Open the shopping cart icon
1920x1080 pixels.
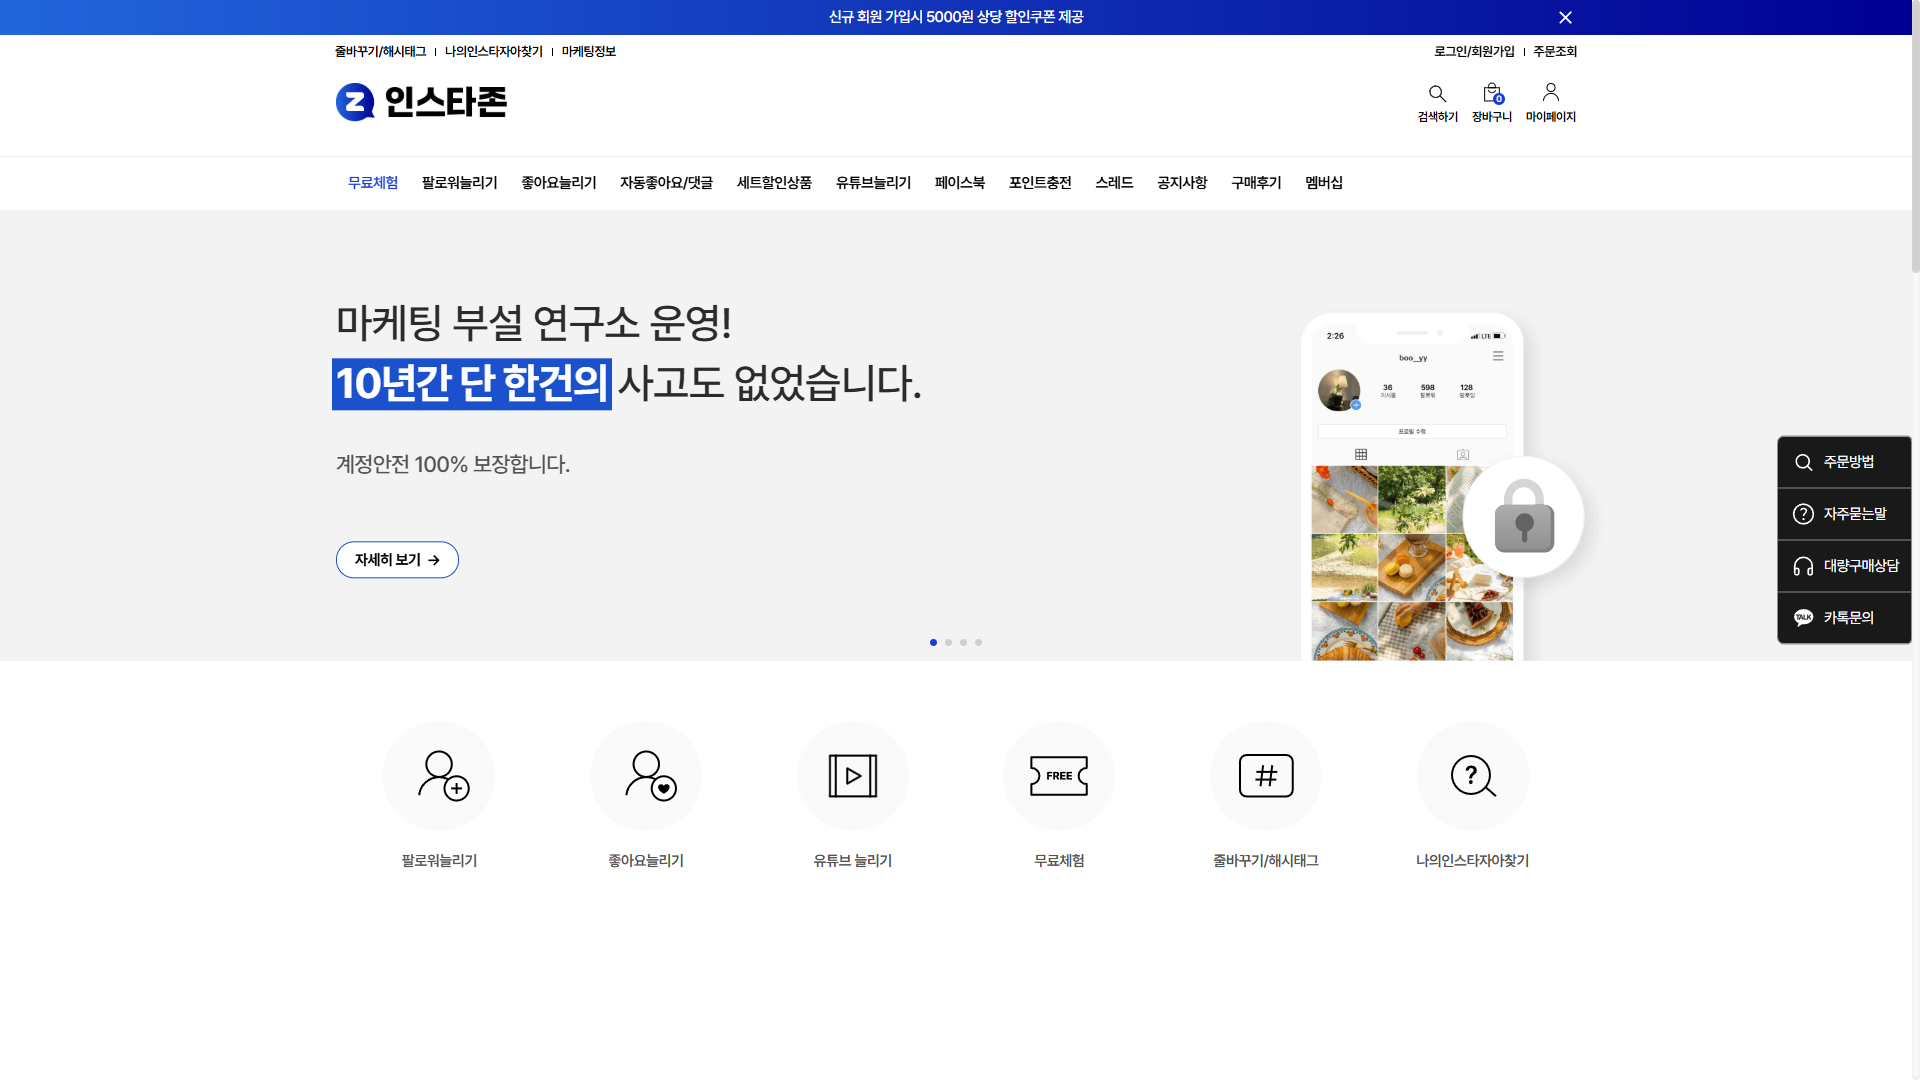click(x=1491, y=94)
